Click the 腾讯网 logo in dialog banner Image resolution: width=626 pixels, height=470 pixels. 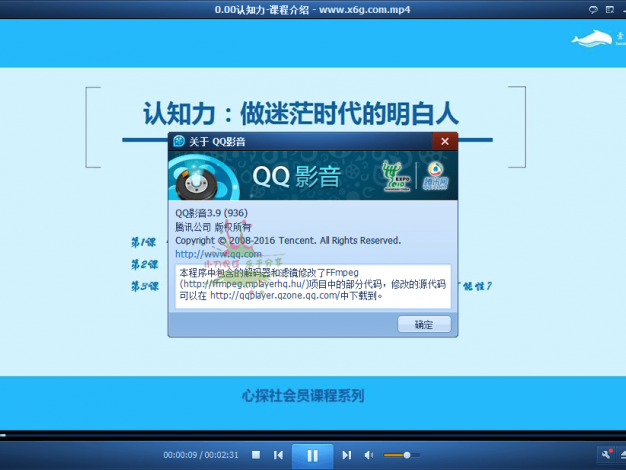click(436, 176)
